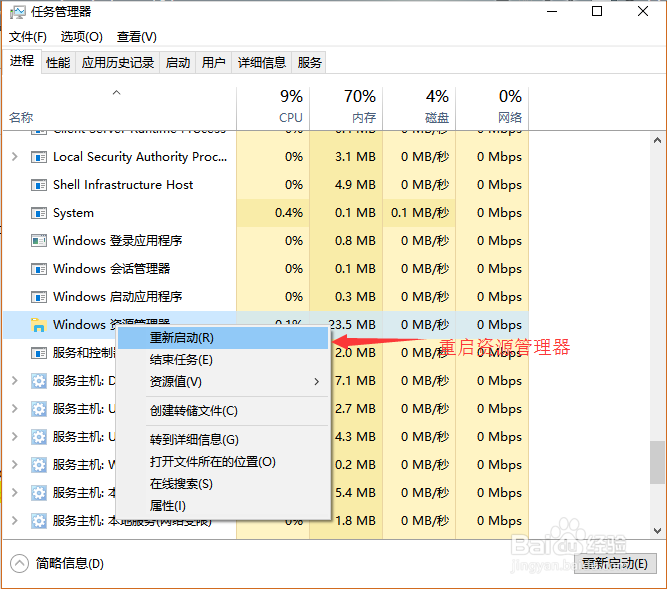Screen dimensions: 667x589
Task: Click the System process icon
Action: click(x=39, y=213)
